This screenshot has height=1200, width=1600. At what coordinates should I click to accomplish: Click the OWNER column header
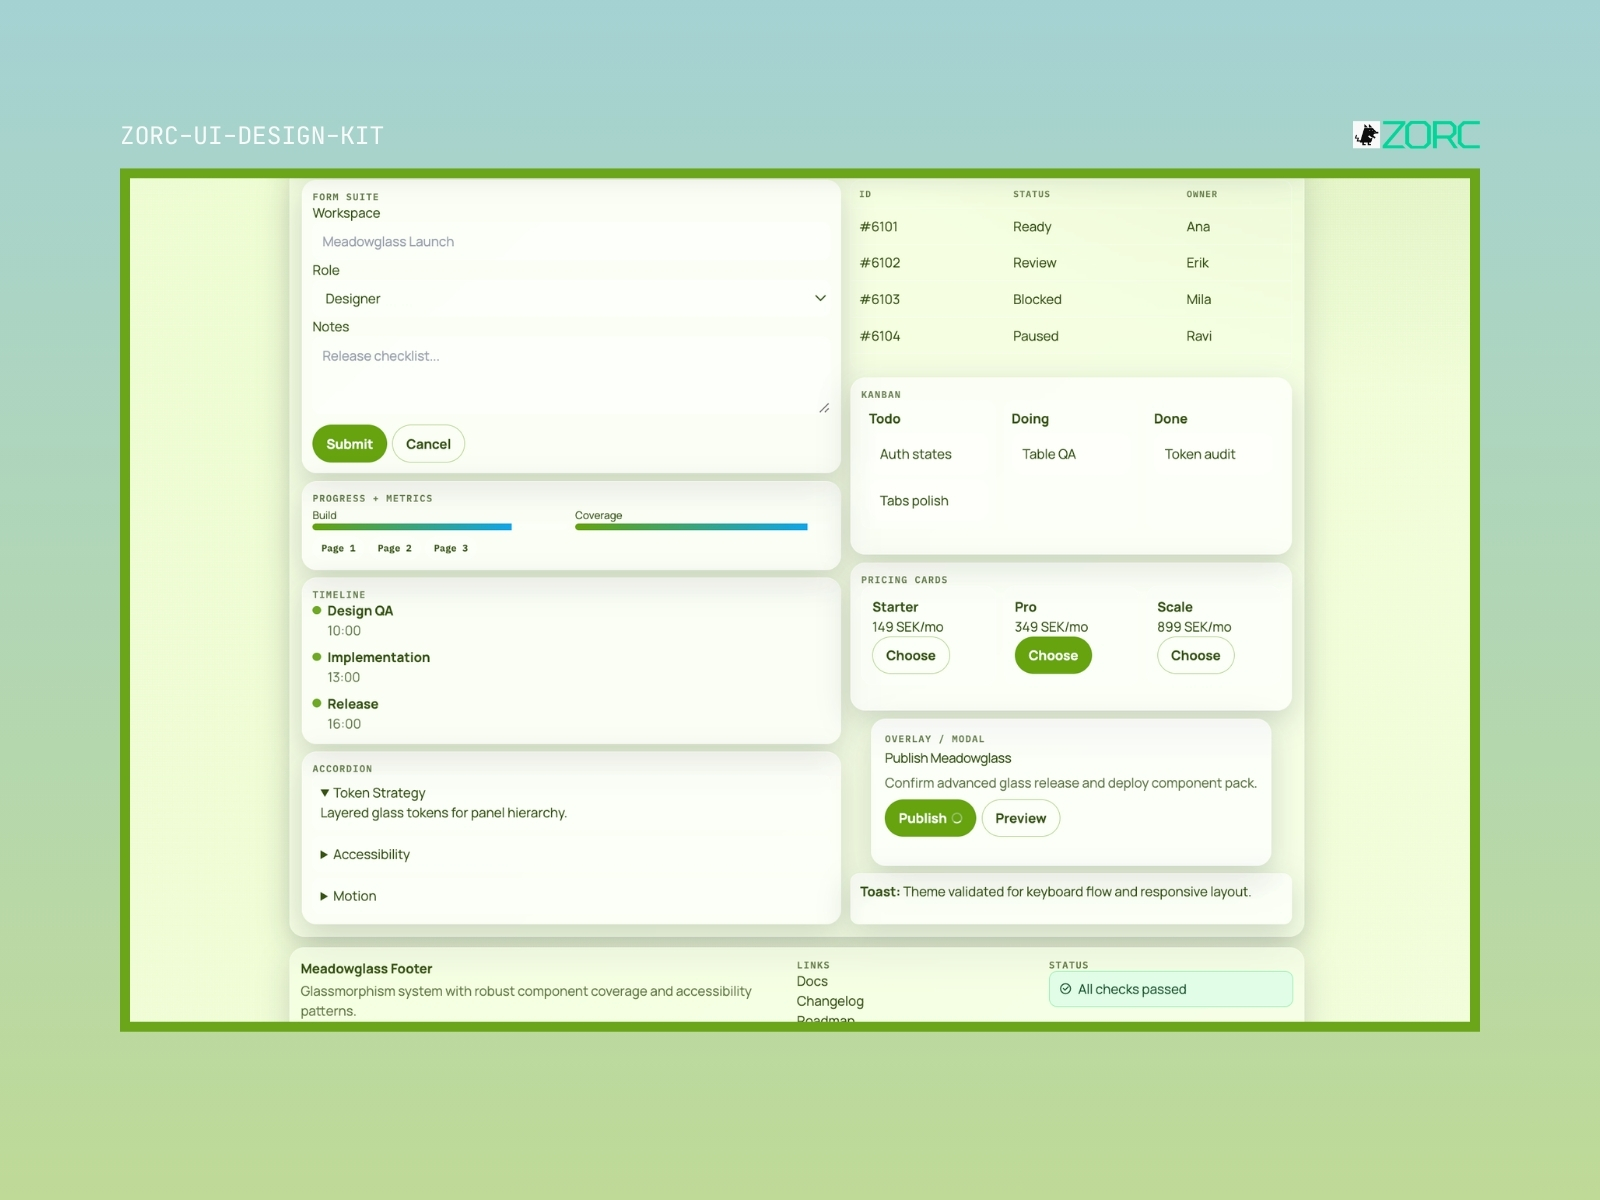1202,194
